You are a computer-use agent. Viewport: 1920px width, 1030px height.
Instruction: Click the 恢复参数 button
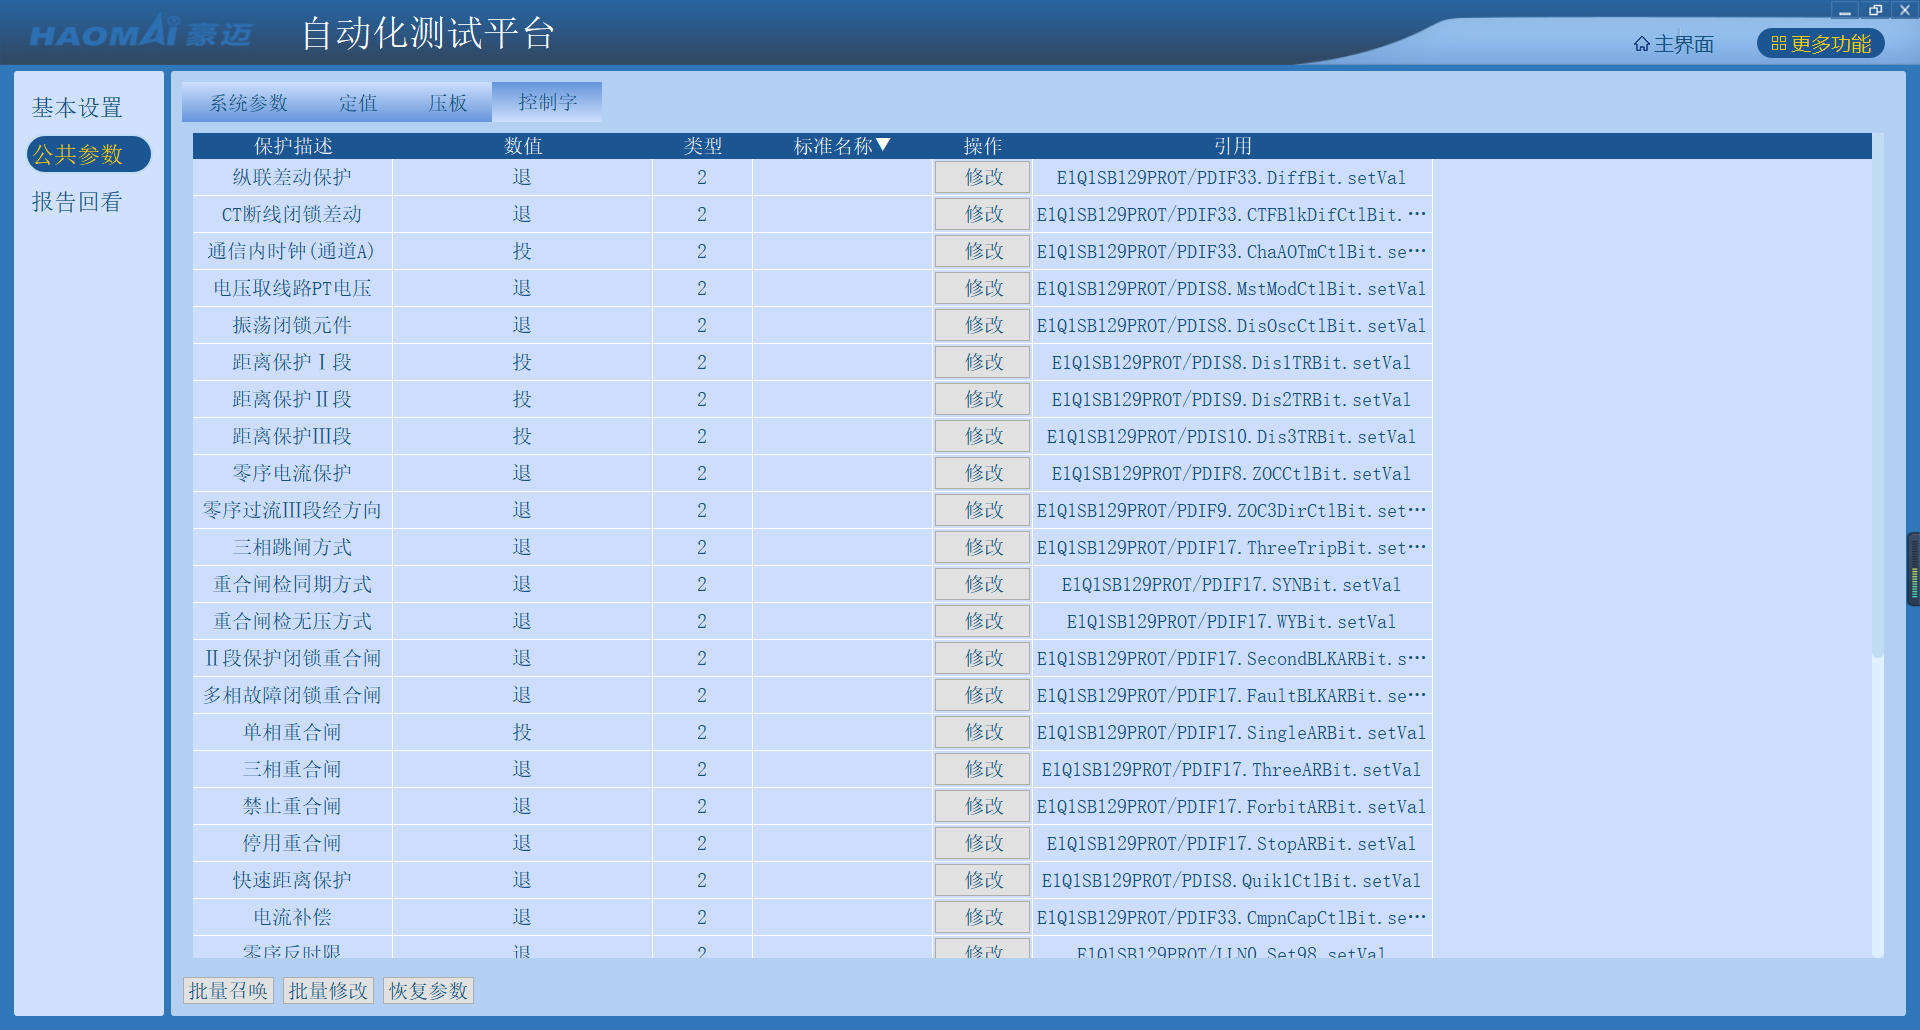point(428,991)
